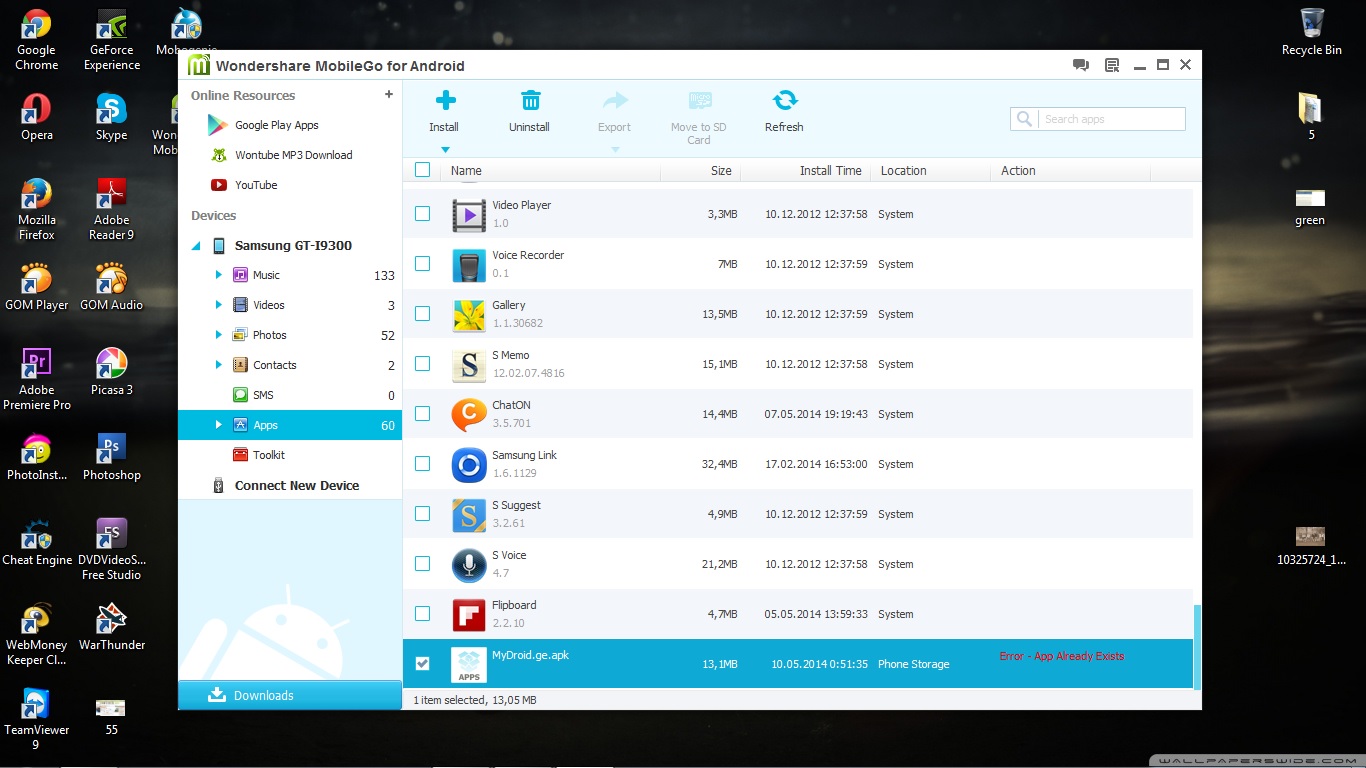The image size is (1366, 768).
Task: Open Mozilla Firefox desktop shortcut
Action: pos(36,210)
